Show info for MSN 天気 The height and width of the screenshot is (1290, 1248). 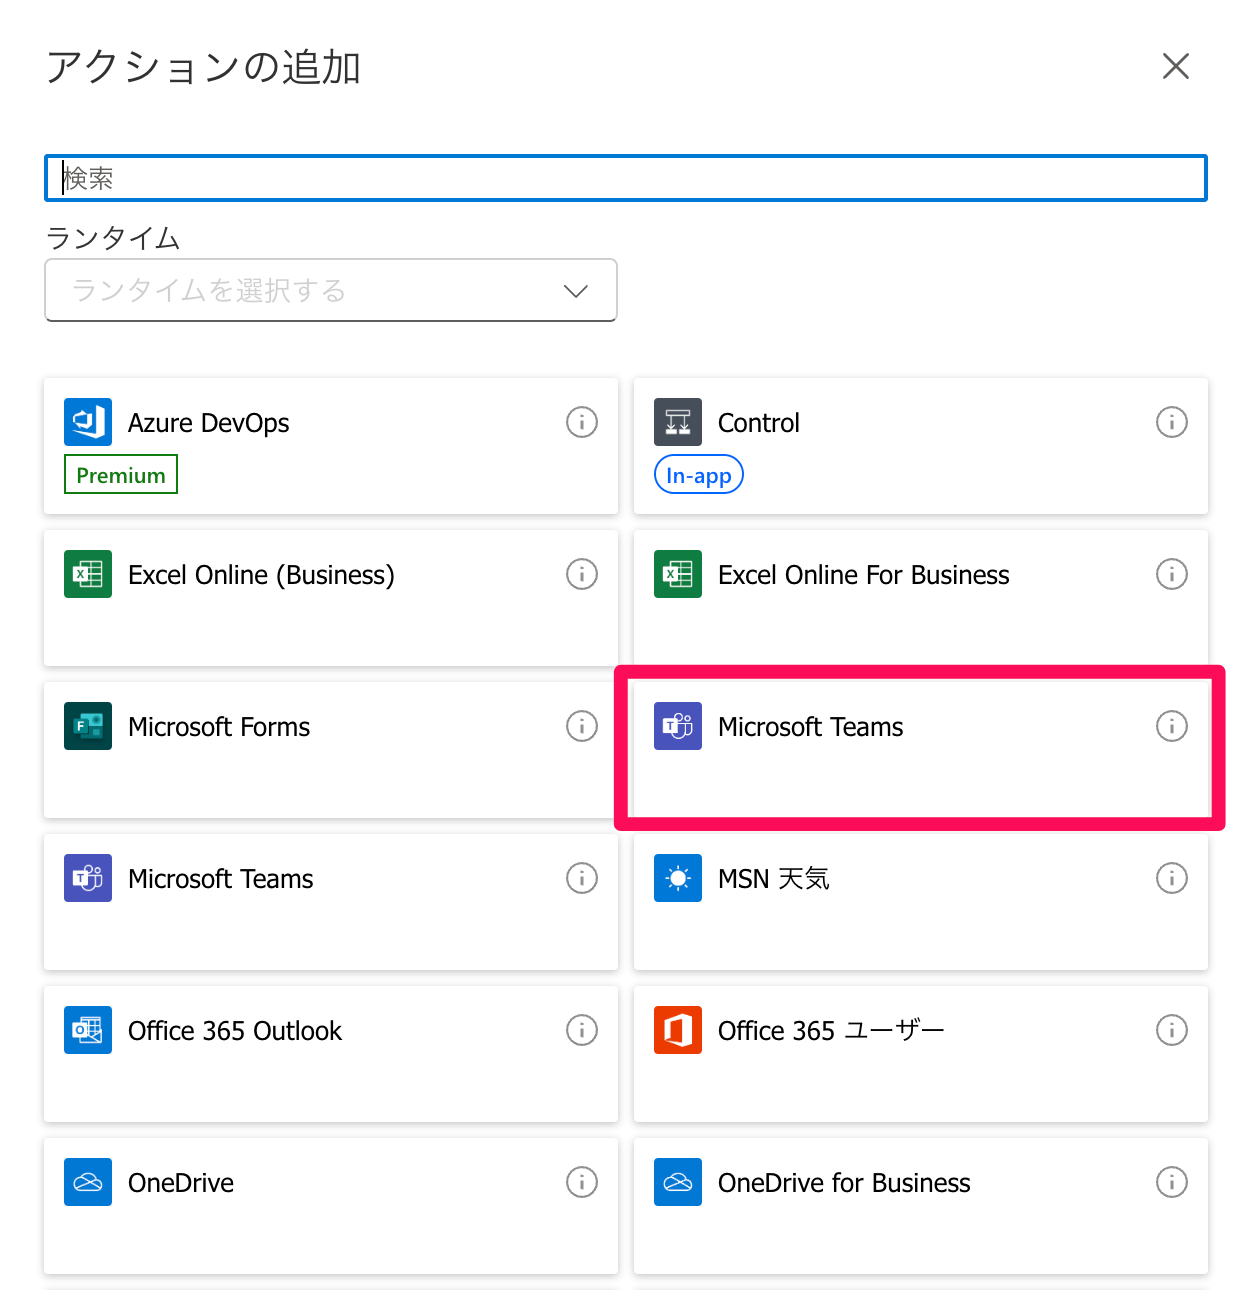tap(1172, 878)
